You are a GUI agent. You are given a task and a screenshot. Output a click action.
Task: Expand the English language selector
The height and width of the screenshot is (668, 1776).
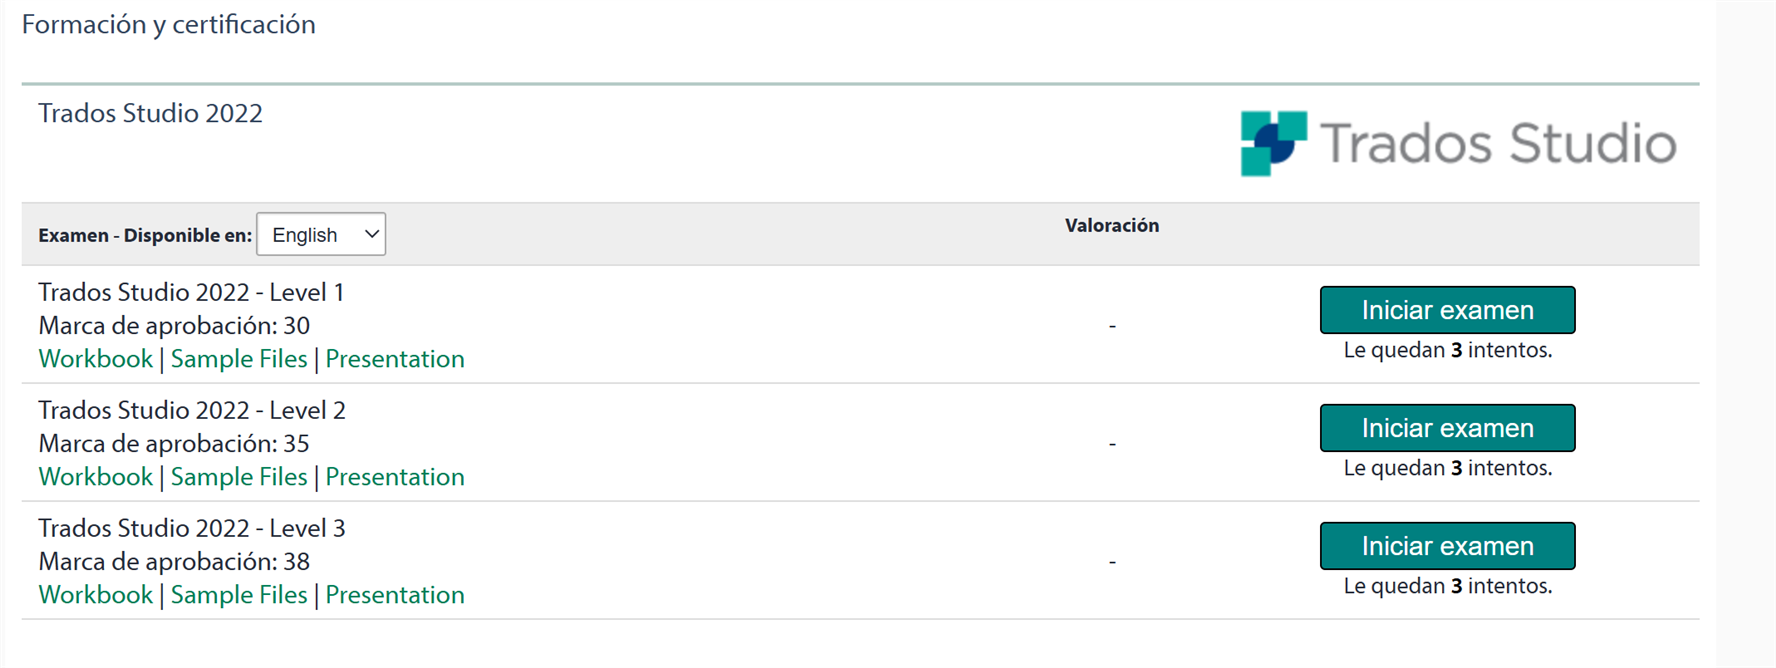point(320,234)
